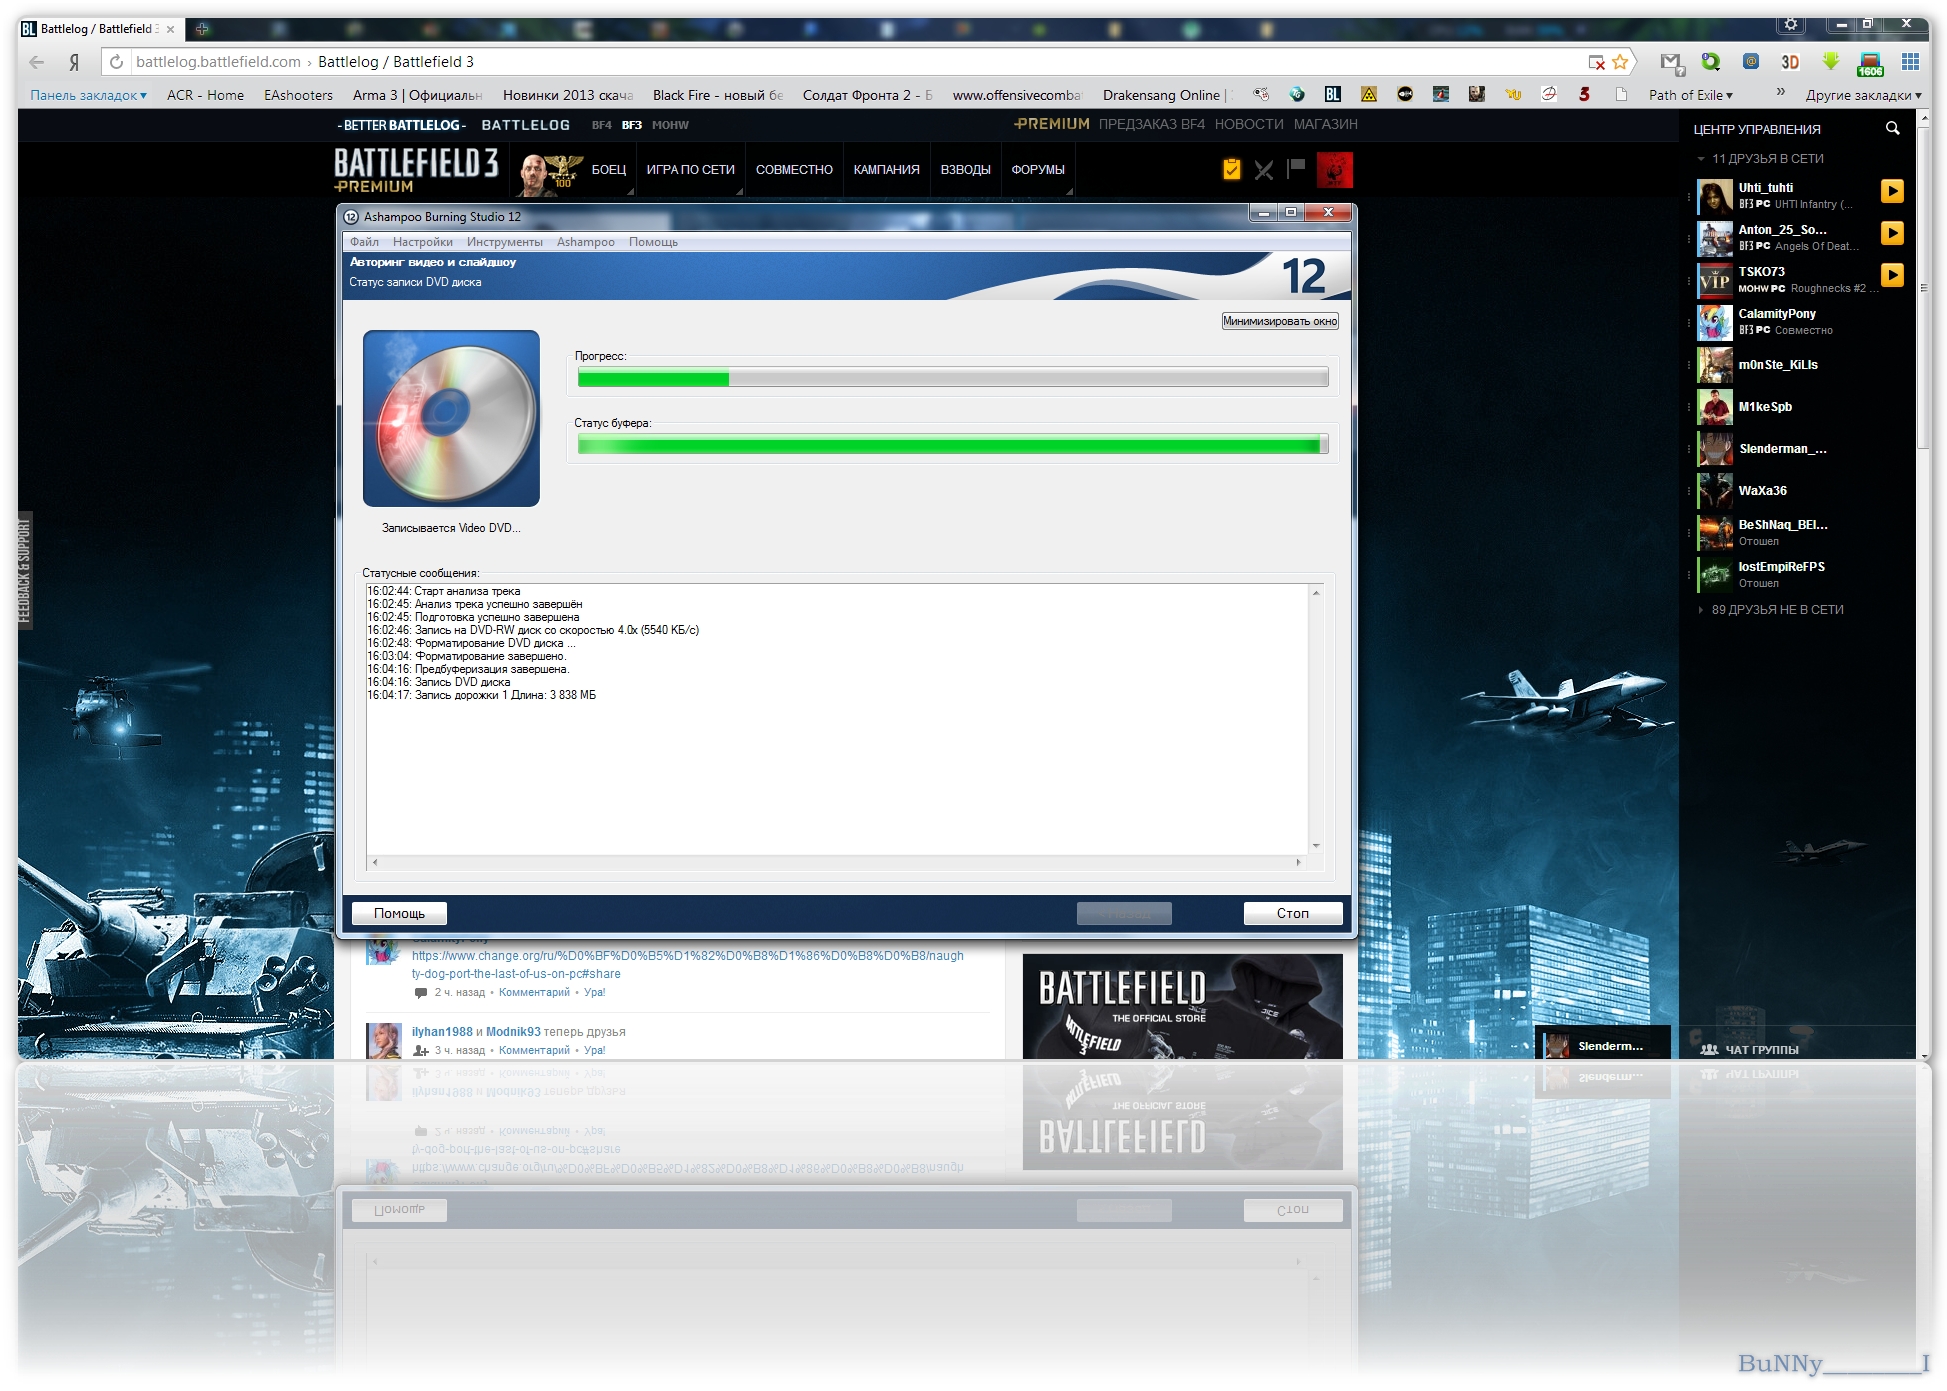This screenshot has width=1947, height=1391.
Task: Open Другие закладки dropdown
Action: click(x=1863, y=95)
